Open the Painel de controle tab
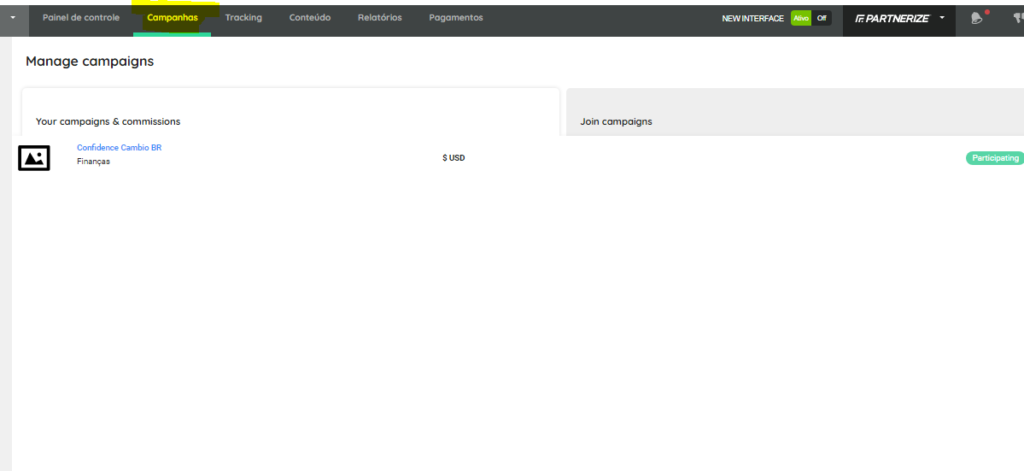 click(81, 18)
